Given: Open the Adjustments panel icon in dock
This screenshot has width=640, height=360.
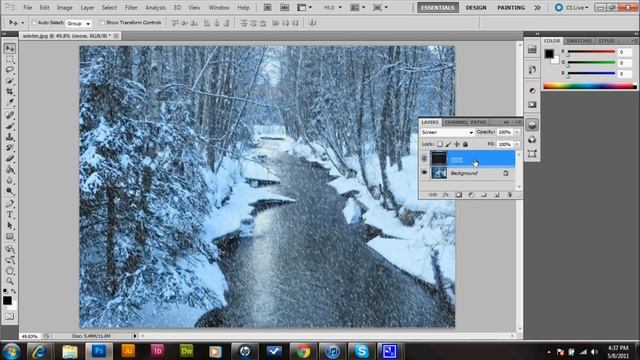Looking at the screenshot, I should [x=532, y=90].
